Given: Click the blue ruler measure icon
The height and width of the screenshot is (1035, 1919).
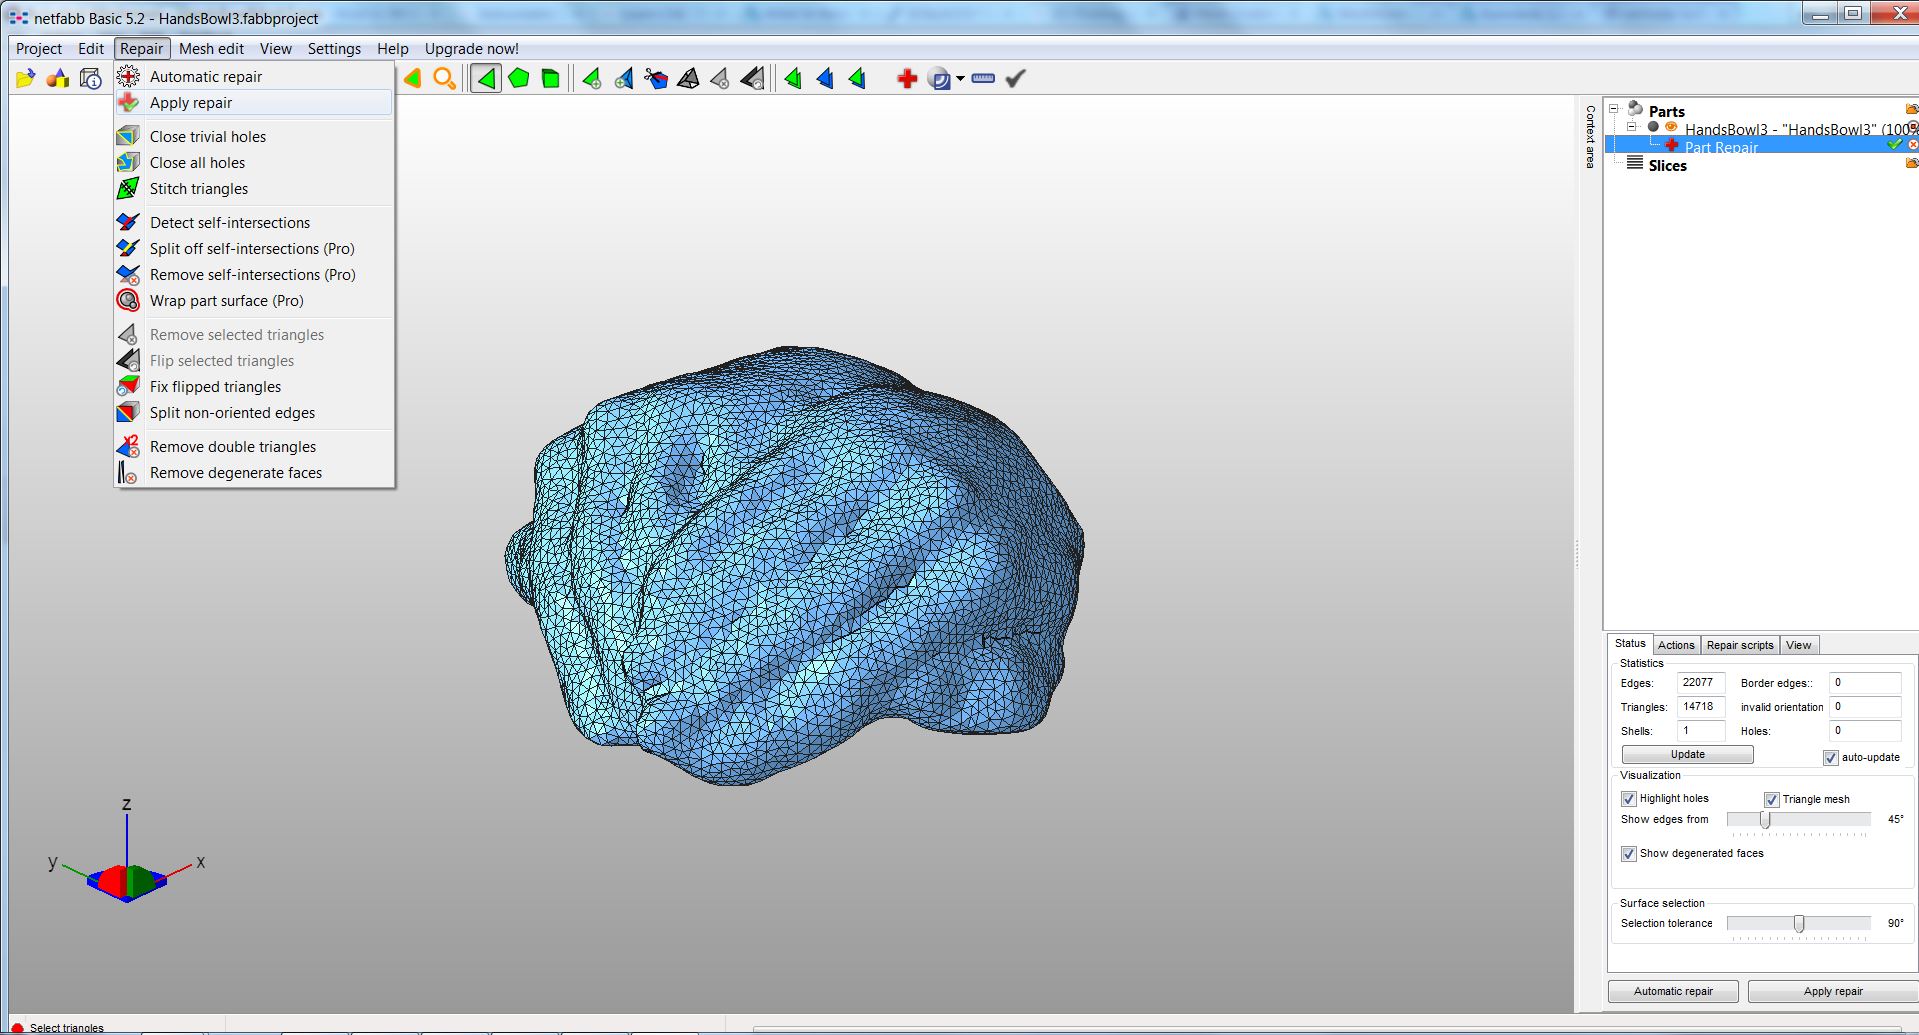Looking at the screenshot, I should pyautogui.click(x=983, y=78).
